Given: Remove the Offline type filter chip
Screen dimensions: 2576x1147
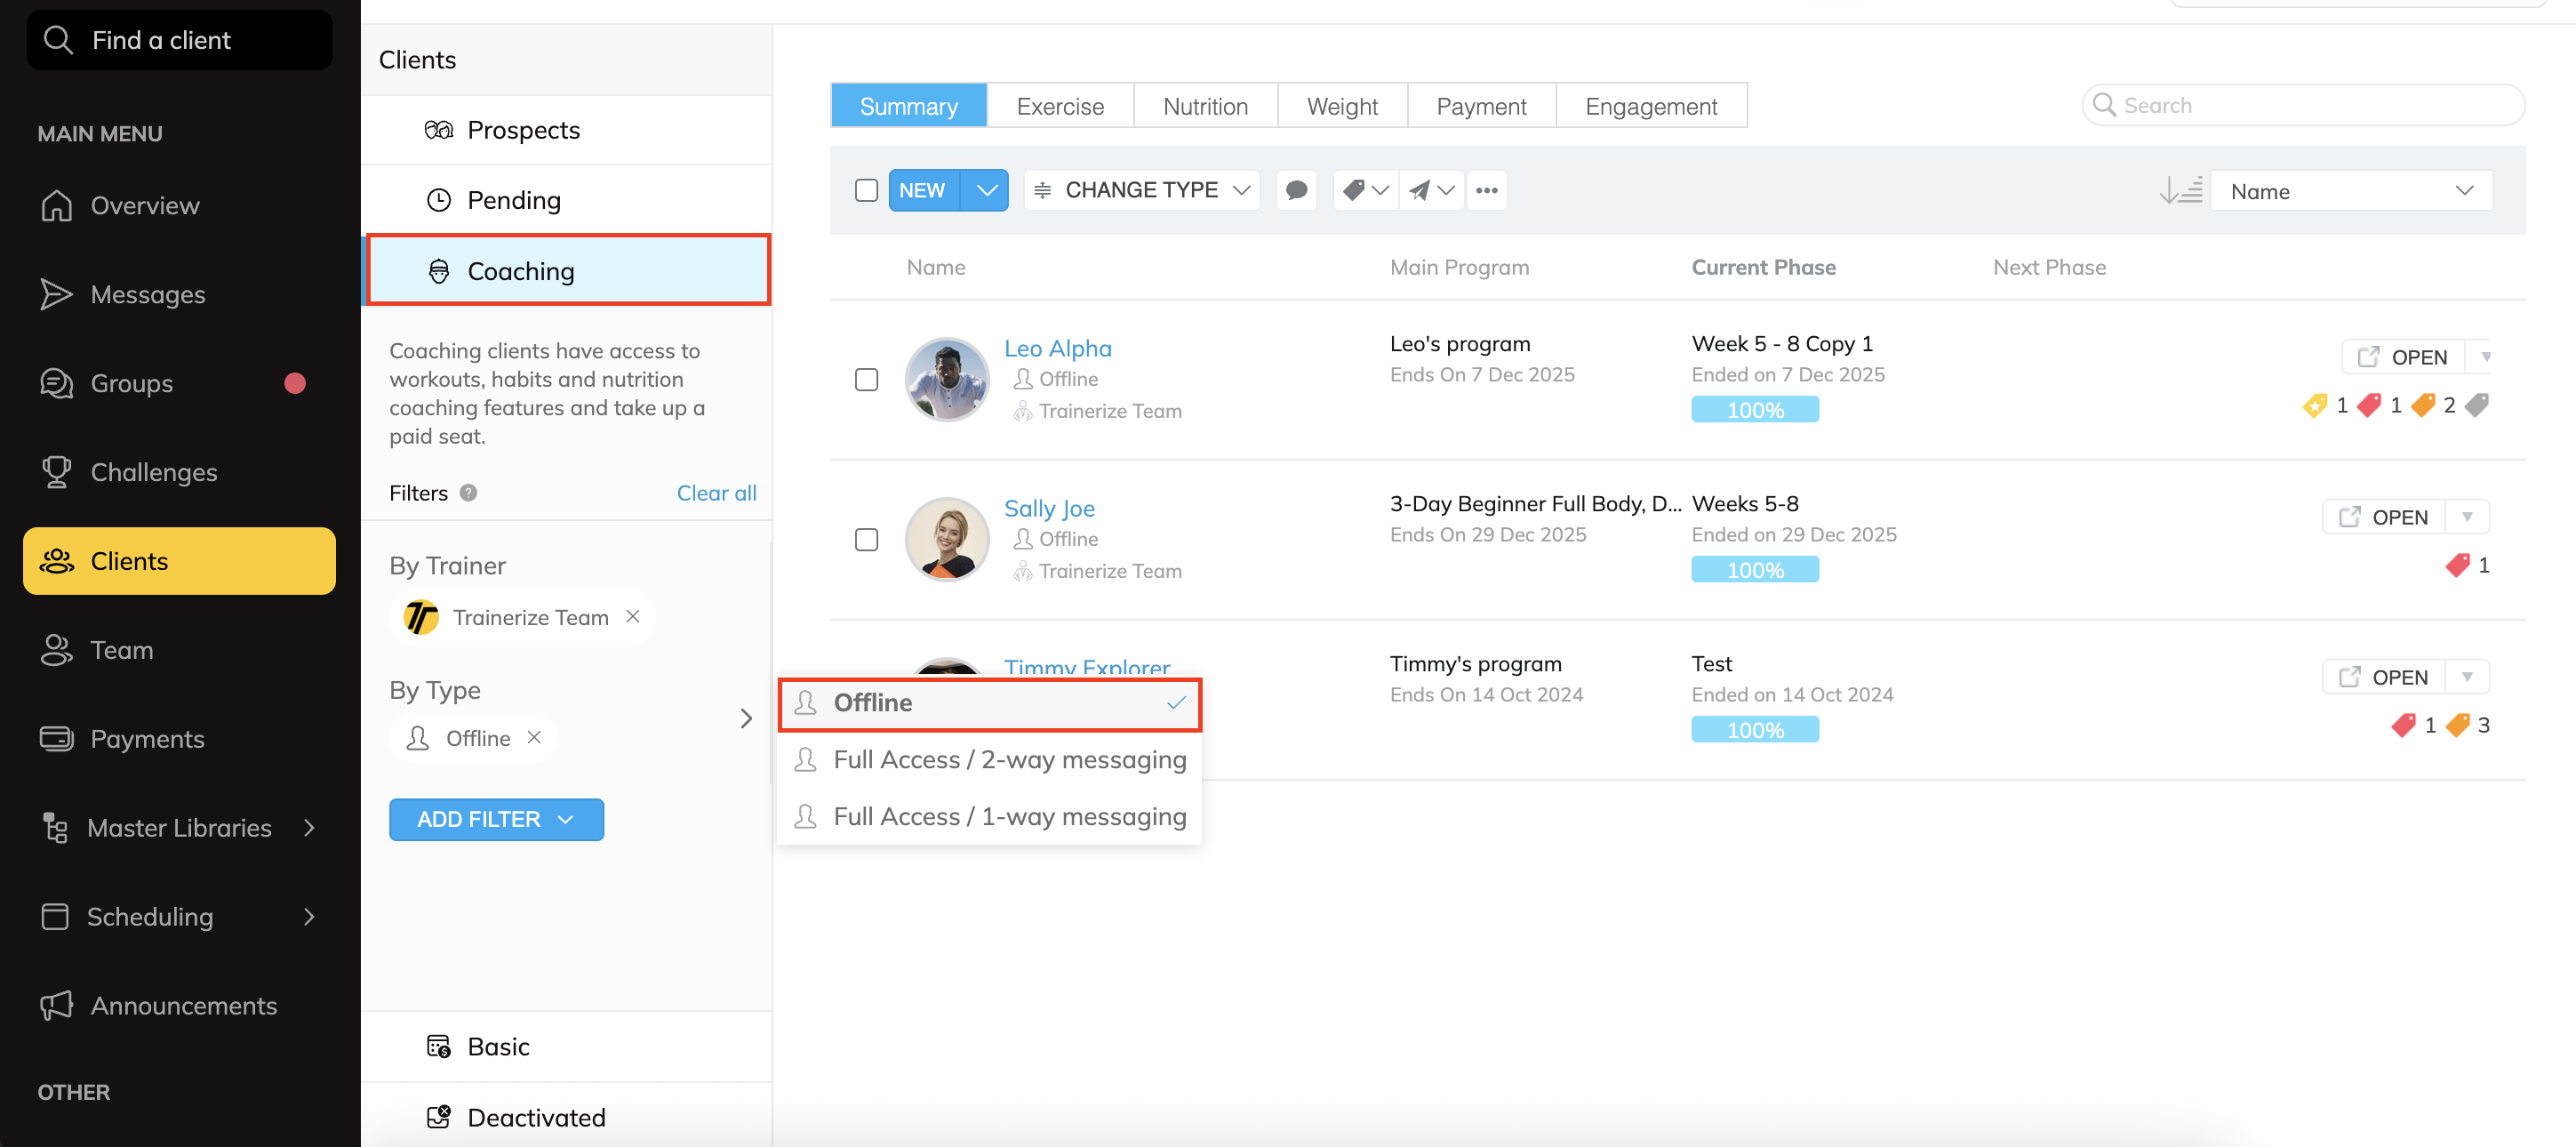Looking at the screenshot, I should (535, 737).
